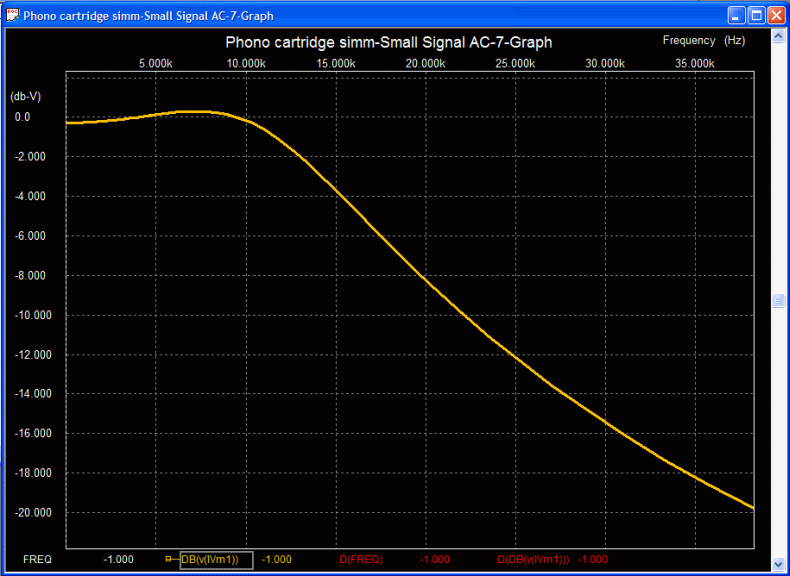
Task: Click the vertical scrollbar thumb
Action: (778, 300)
